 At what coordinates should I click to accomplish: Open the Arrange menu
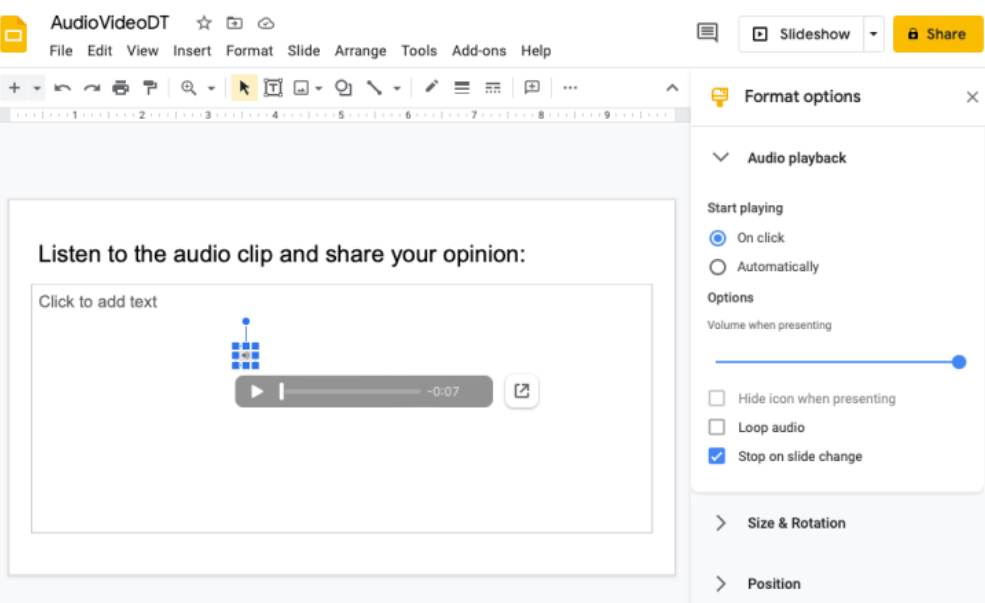pyautogui.click(x=360, y=51)
